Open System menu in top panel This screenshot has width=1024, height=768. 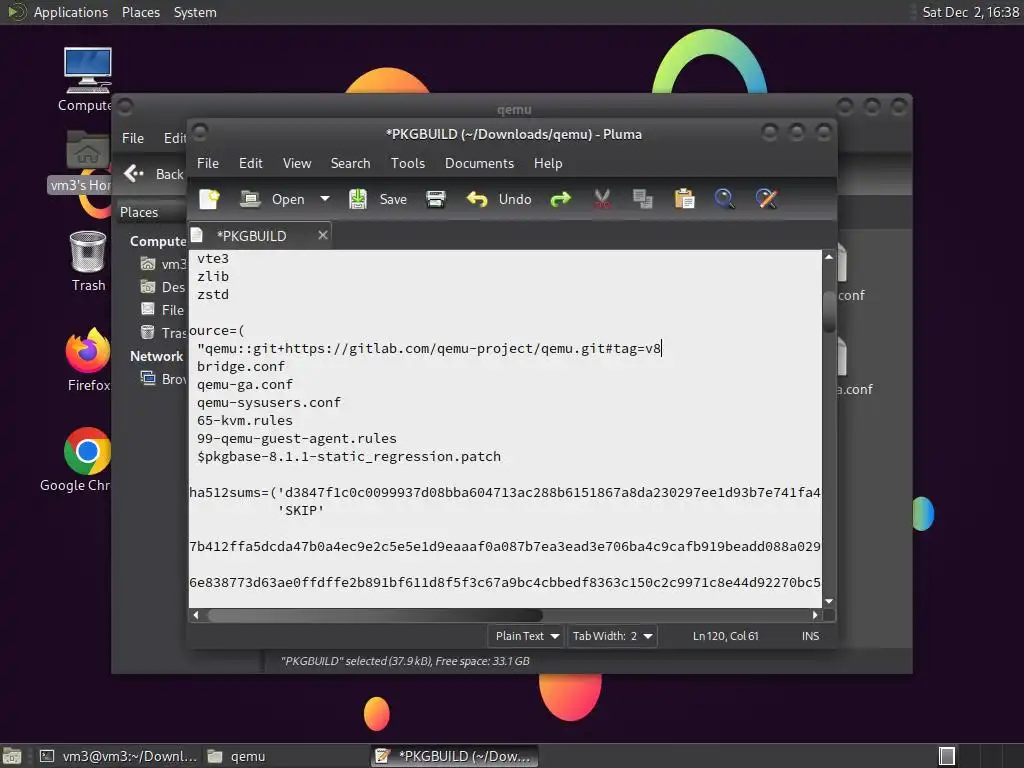click(195, 12)
